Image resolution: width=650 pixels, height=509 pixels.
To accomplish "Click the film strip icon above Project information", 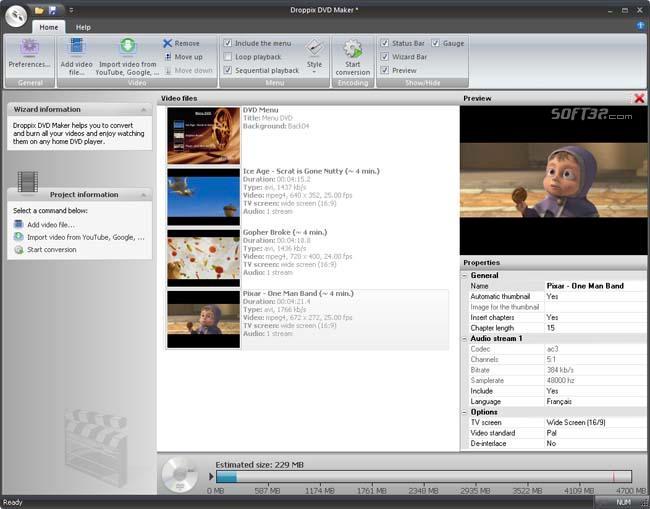I will (28, 182).
